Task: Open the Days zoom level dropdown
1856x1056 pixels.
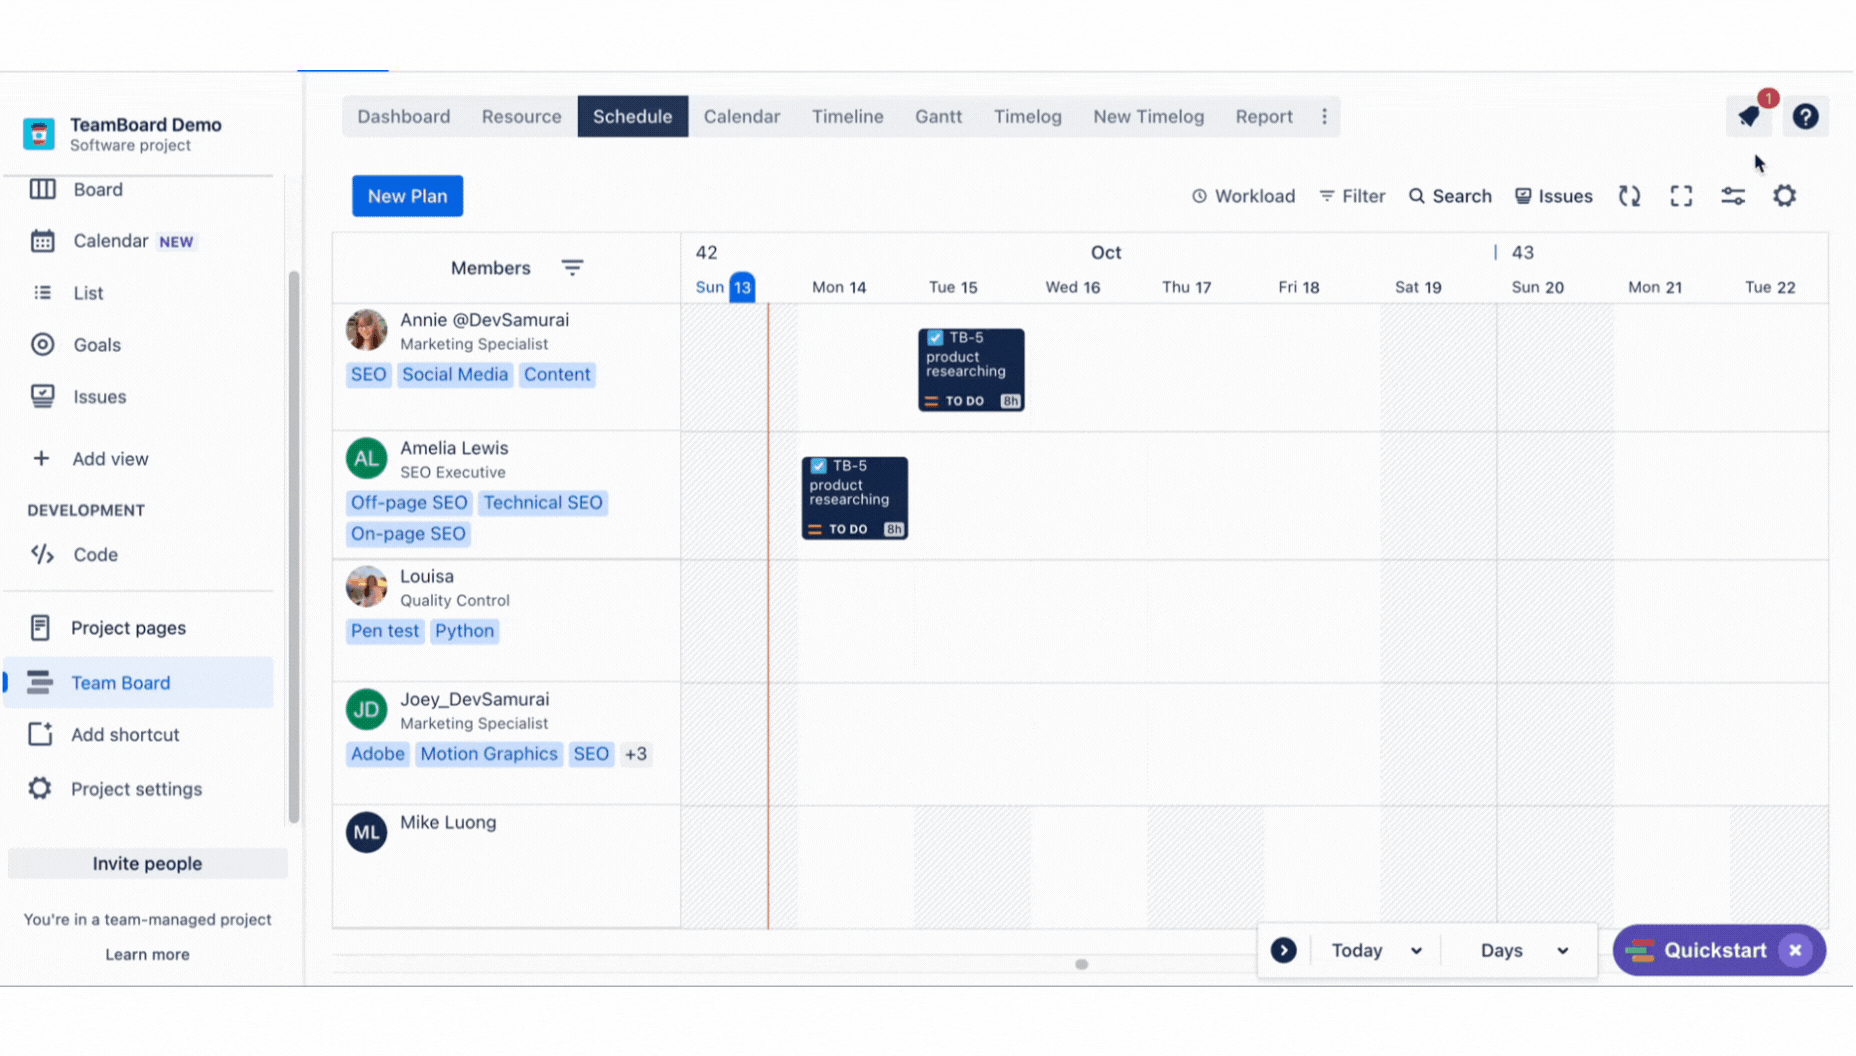Action: click(1519, 950)
